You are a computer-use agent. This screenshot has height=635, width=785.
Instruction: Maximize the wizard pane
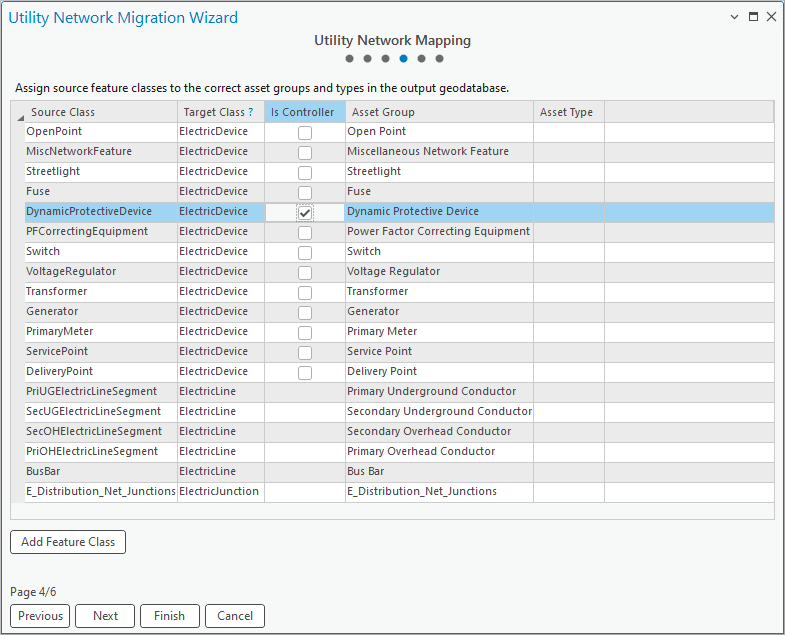[x=753, y=17]
